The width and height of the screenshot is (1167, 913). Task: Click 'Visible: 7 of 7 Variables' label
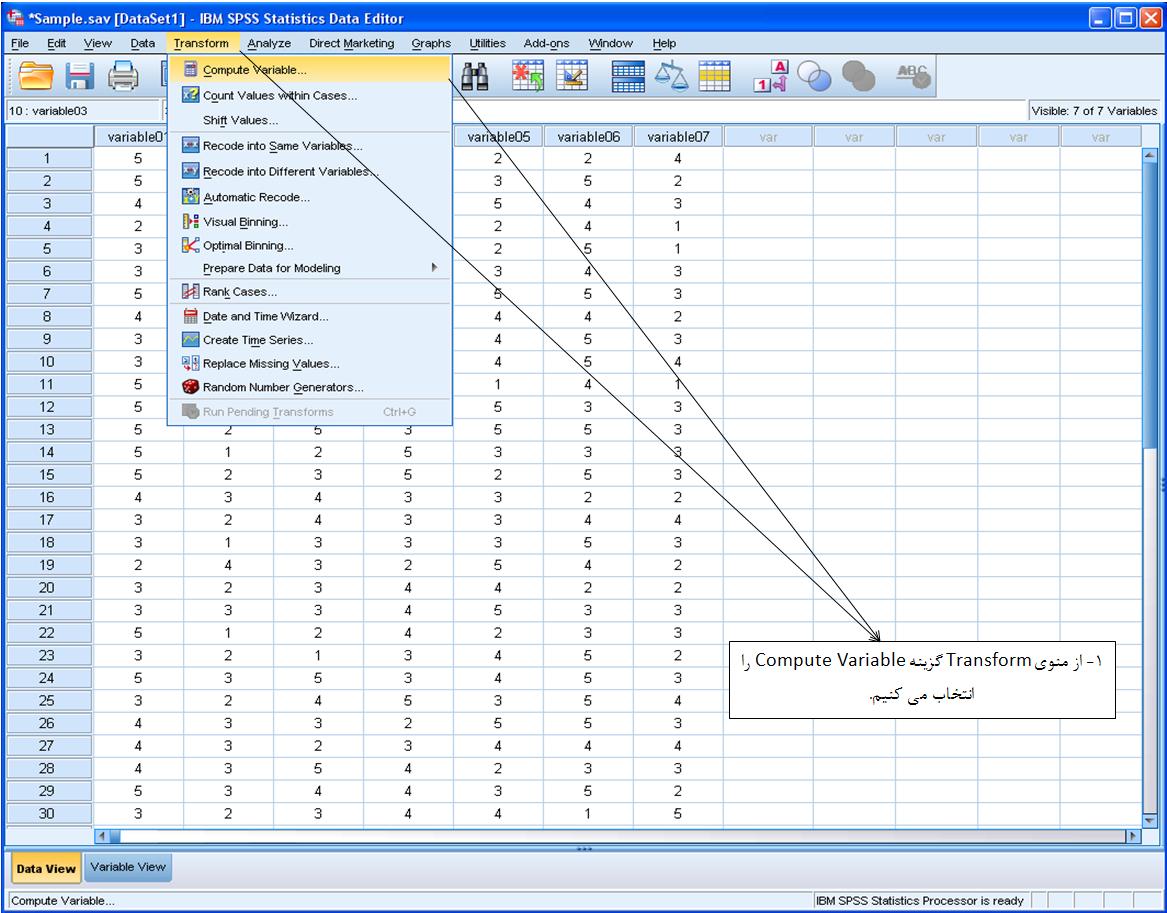click(x=1094, y=111)
